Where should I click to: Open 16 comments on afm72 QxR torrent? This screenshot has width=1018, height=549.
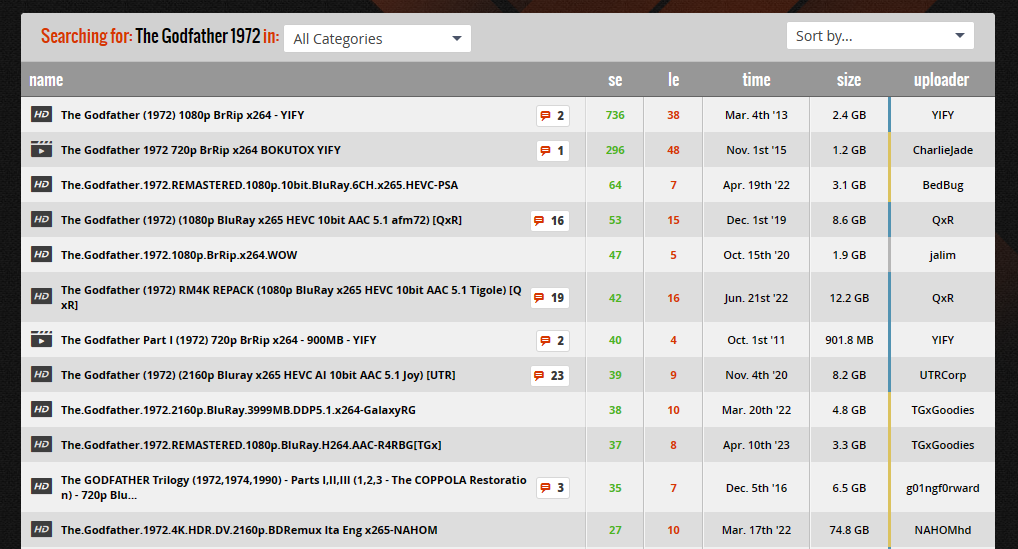pyautogui.click(x=549, y=221)
